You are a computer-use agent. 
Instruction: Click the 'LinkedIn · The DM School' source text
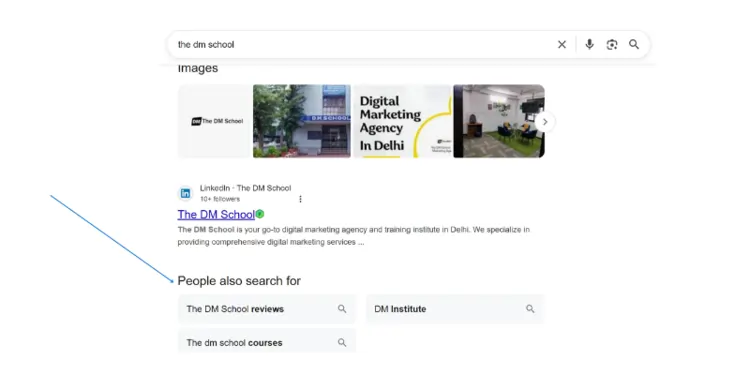(245, 188)
